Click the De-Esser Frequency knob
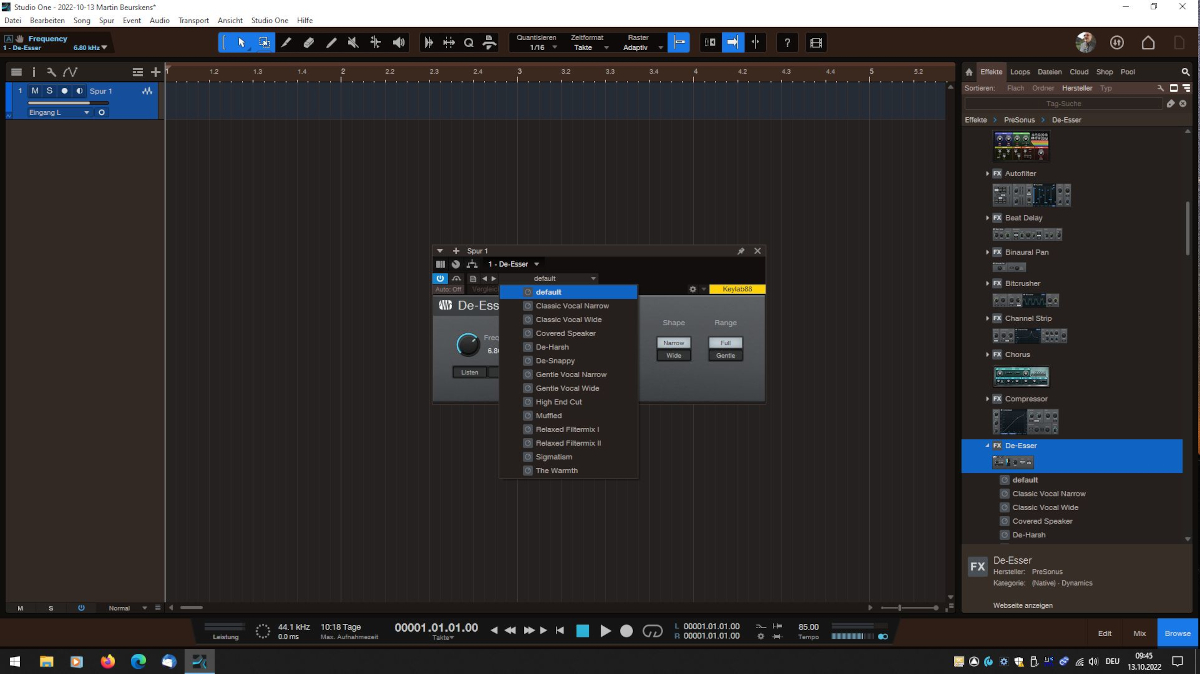 click(x=467, y=345)
